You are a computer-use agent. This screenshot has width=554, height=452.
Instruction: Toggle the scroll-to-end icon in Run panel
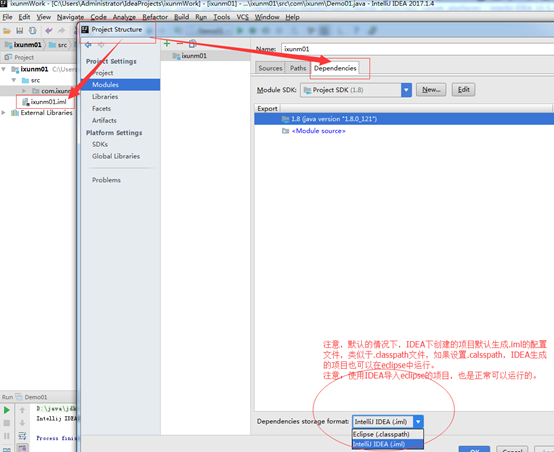point(22,448)
